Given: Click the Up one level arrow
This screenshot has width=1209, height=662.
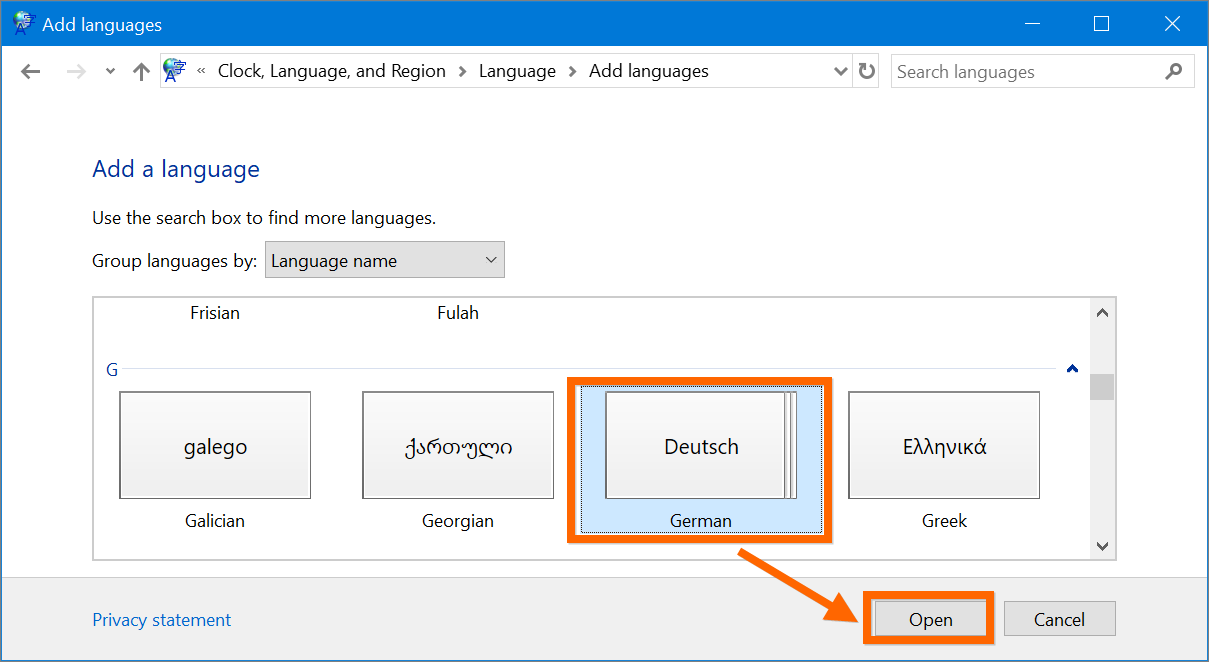Looking at the screenshot, I should coord(141,72).
